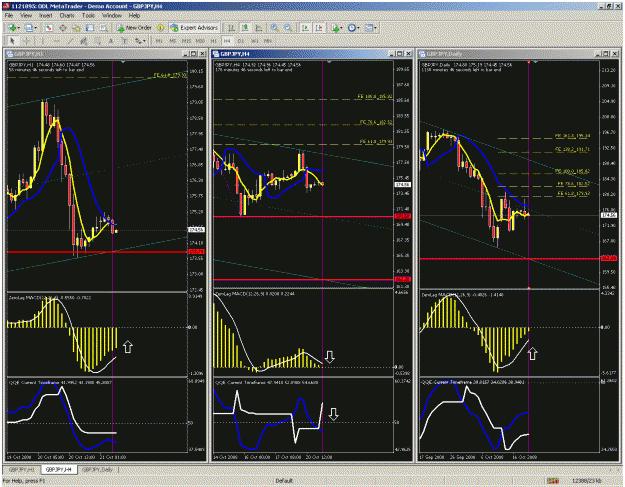
Task: Open a new chart from the toolbar
Action: (12, 28)
